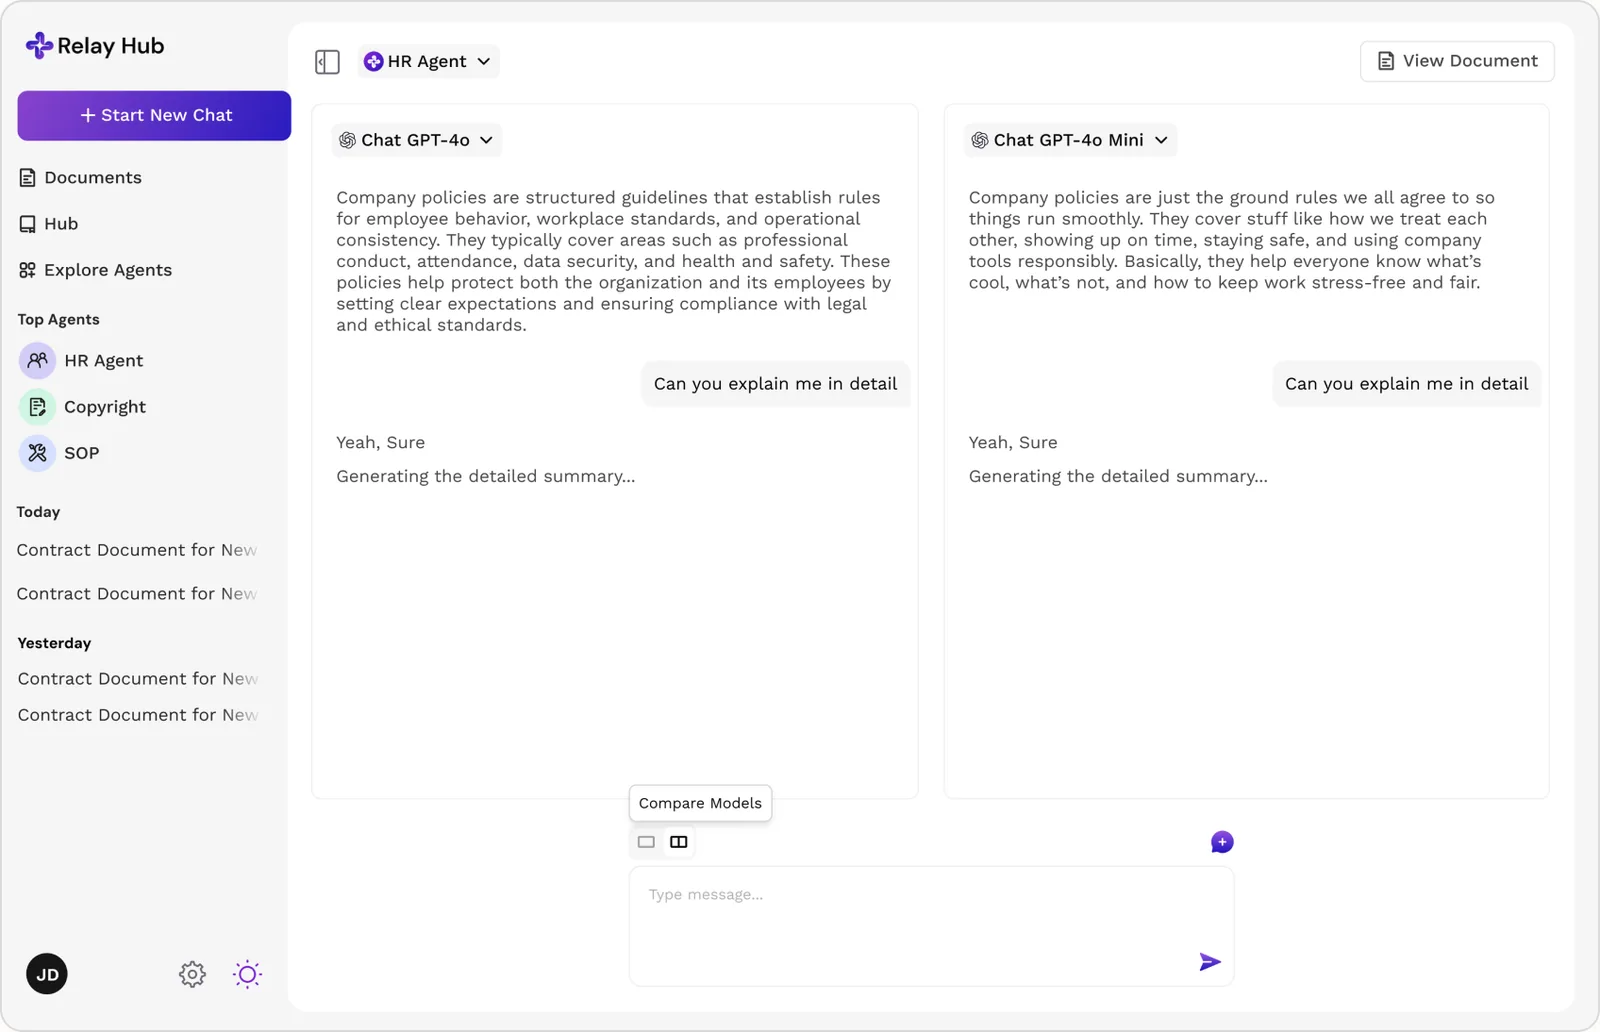The height and width of the screenshot is (1032, 1600).
Task: Click user message in GPT-4o panel
Action: click(775, 384)
